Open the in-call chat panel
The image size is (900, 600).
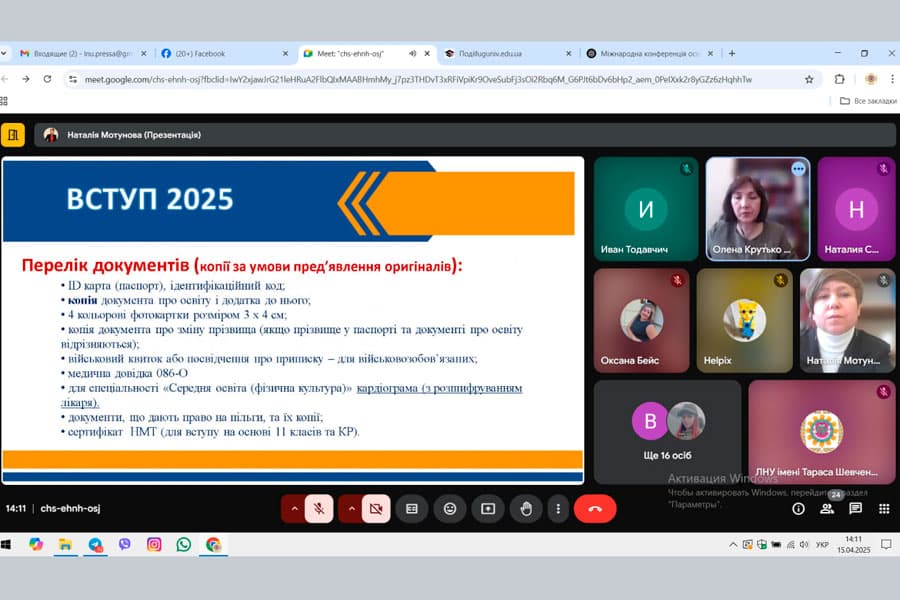[856, 509]
